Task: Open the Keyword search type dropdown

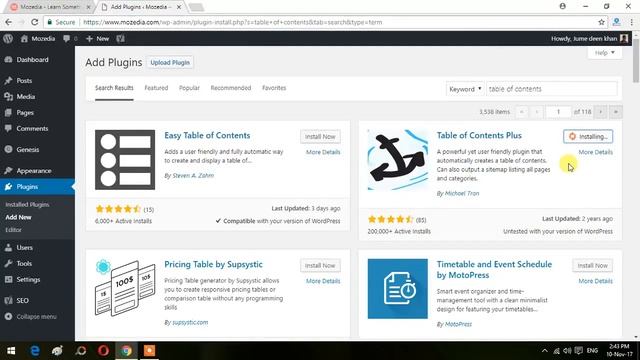Action: tap(465, 89)
